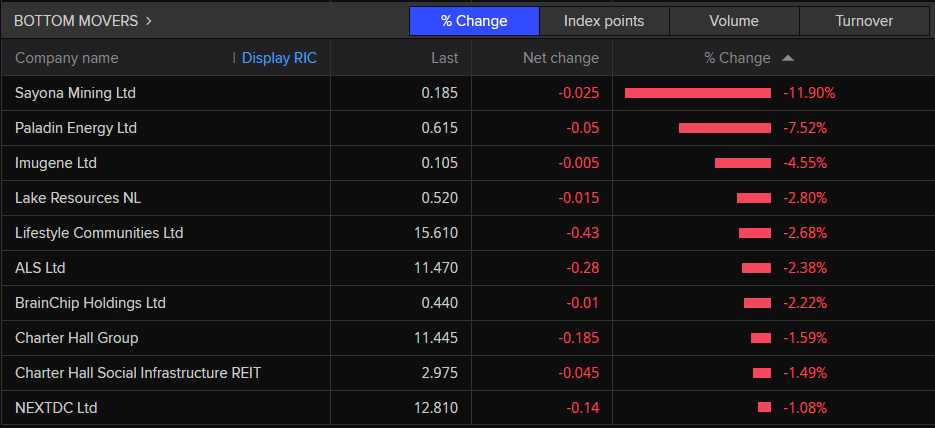Sort by Net change column header
This screenshot has width=935, height=428.
[x=561, y=58]
